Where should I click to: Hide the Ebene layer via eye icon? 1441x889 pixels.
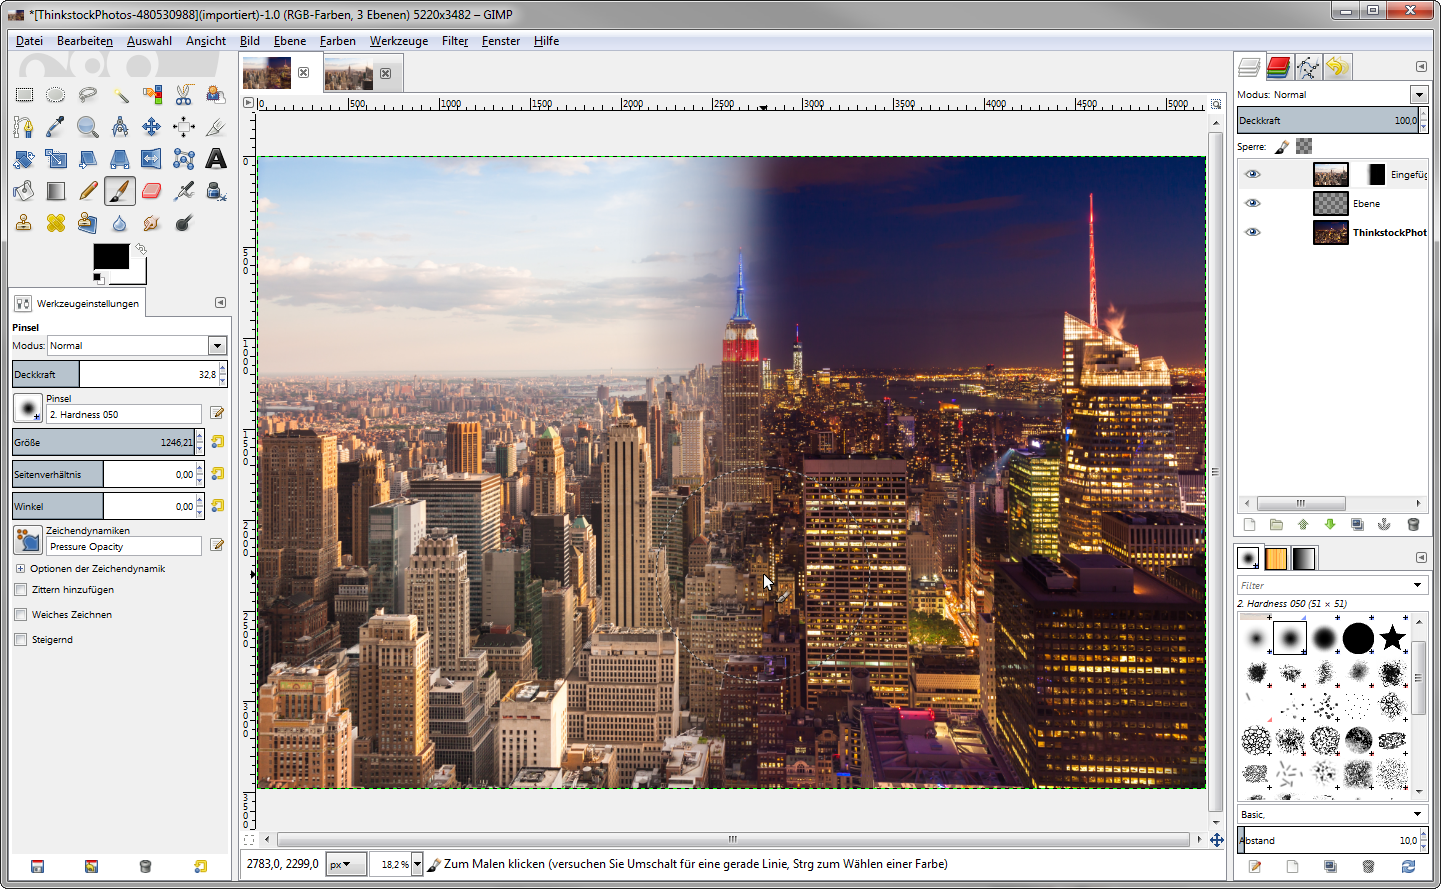pyautogui.click(x=1252, y=203)
